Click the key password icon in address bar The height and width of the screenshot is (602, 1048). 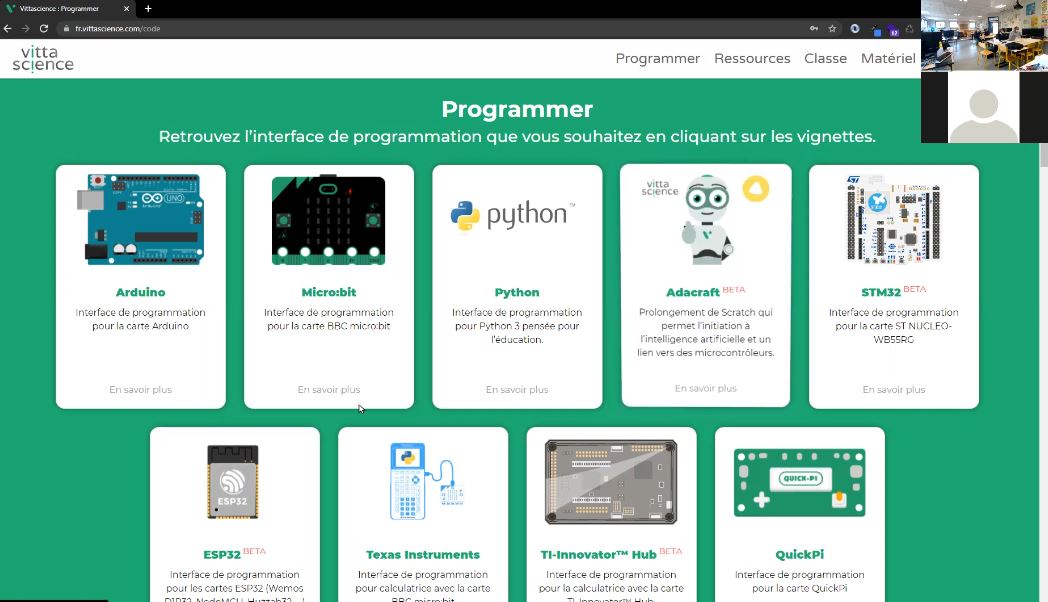pos(813,29)
